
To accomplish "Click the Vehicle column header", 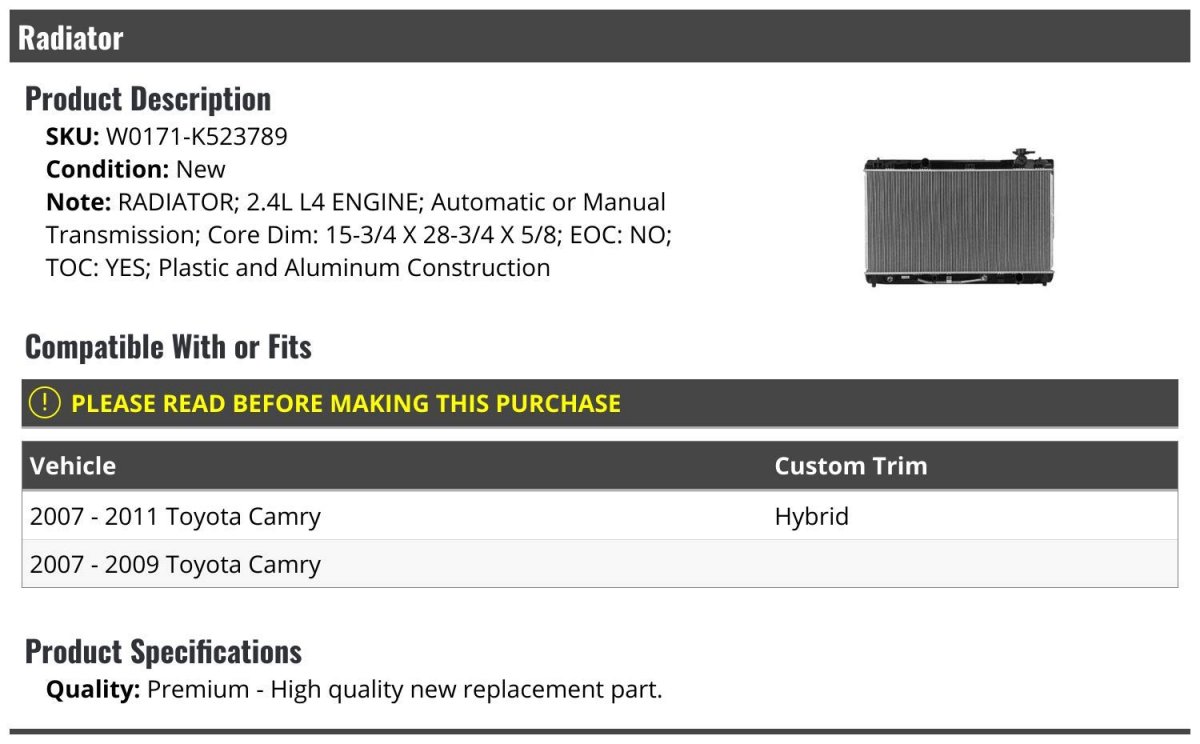I will [73, 466].
